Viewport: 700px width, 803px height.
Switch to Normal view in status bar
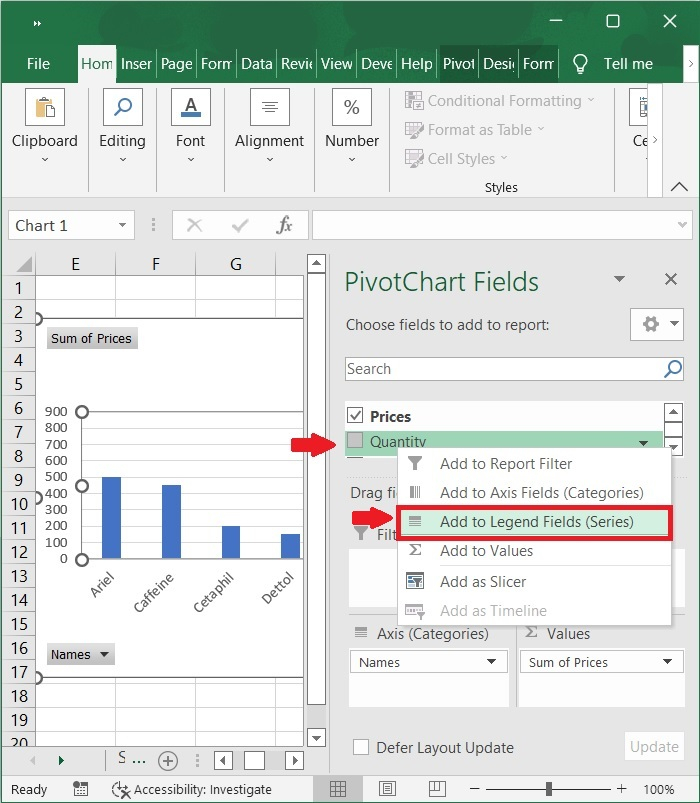[338, 789]
